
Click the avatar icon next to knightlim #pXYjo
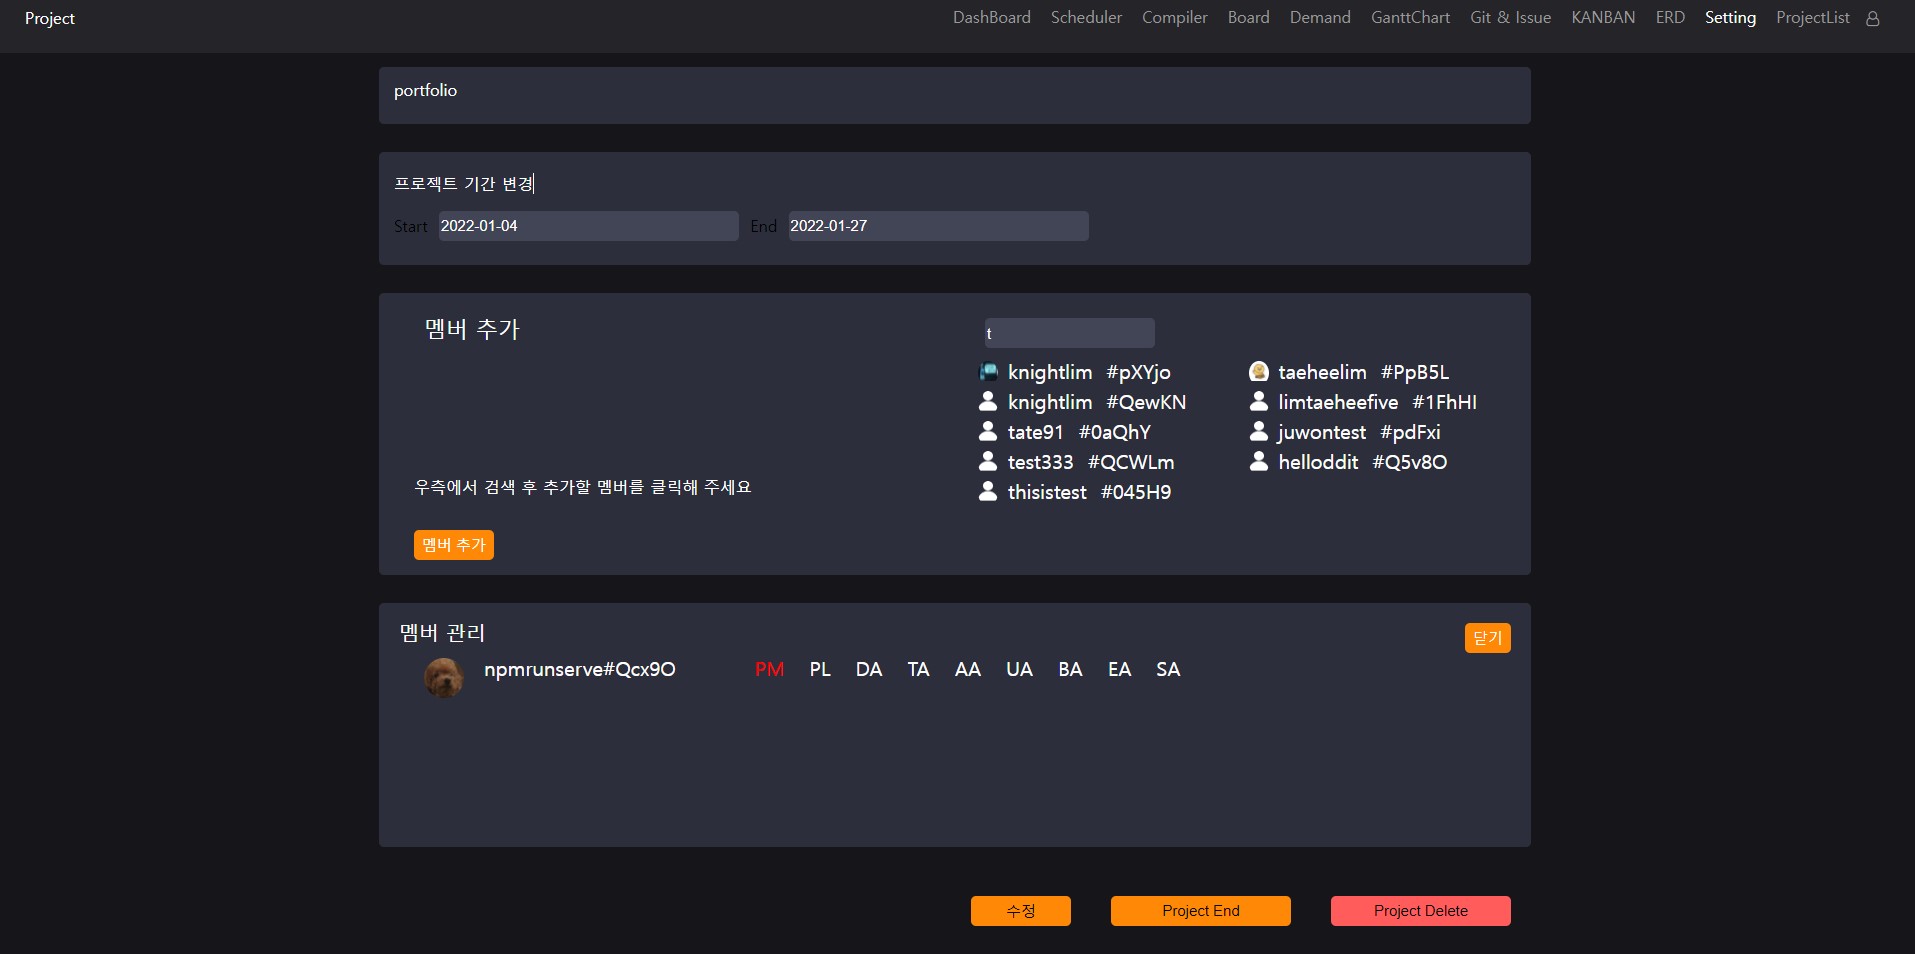(x=988, y=371)
